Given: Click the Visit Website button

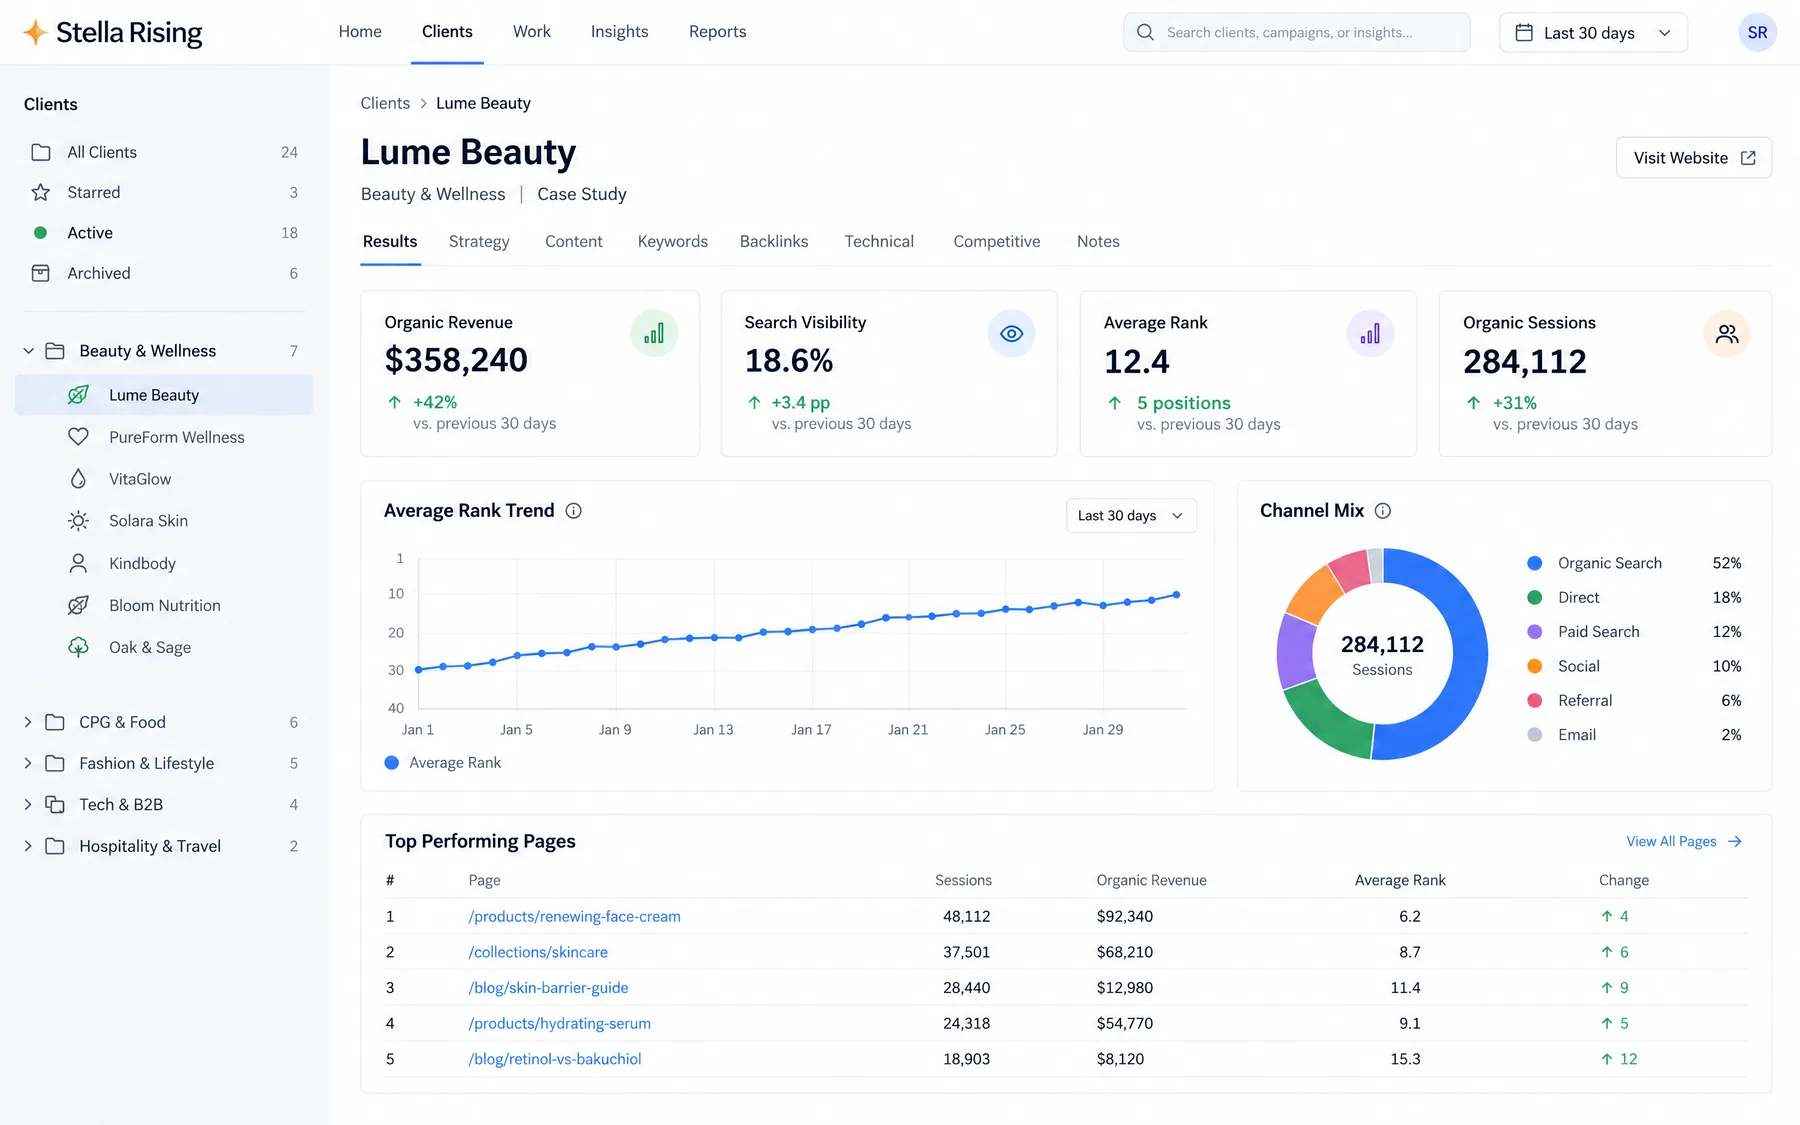Looking at the screenshot, I should (1694, 158).
